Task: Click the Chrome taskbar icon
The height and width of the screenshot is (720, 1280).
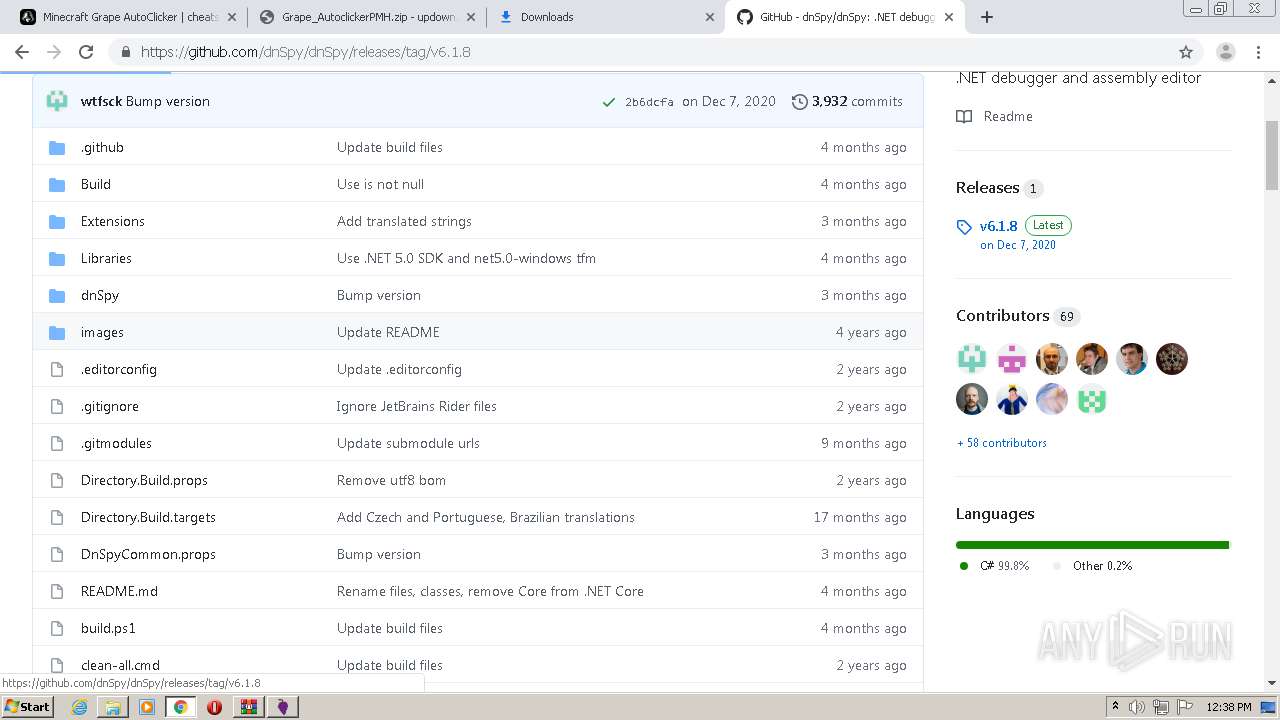Action: [x=181, y=707]
